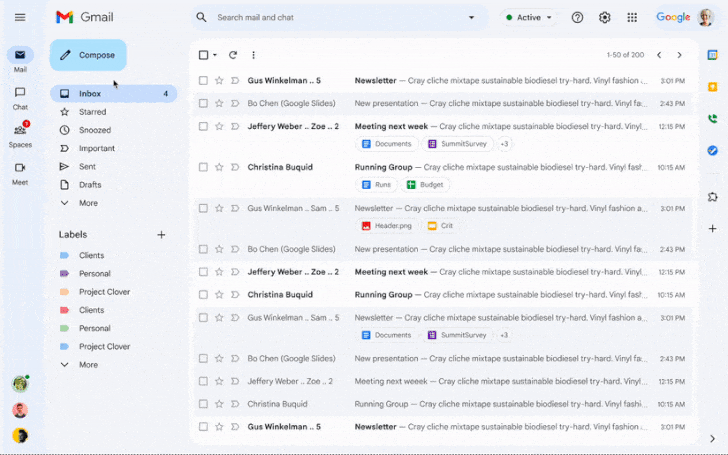
Task: Open the main menu hamburger icon
Action: click(20, 17)
